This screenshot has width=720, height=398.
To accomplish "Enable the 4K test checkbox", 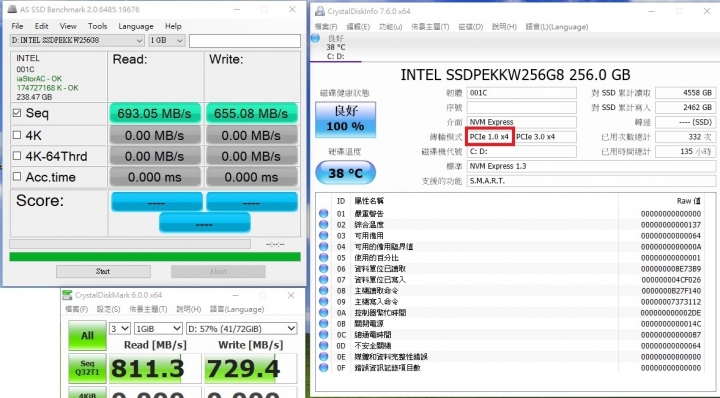I will pyautogui.click(x=17, y=135).
